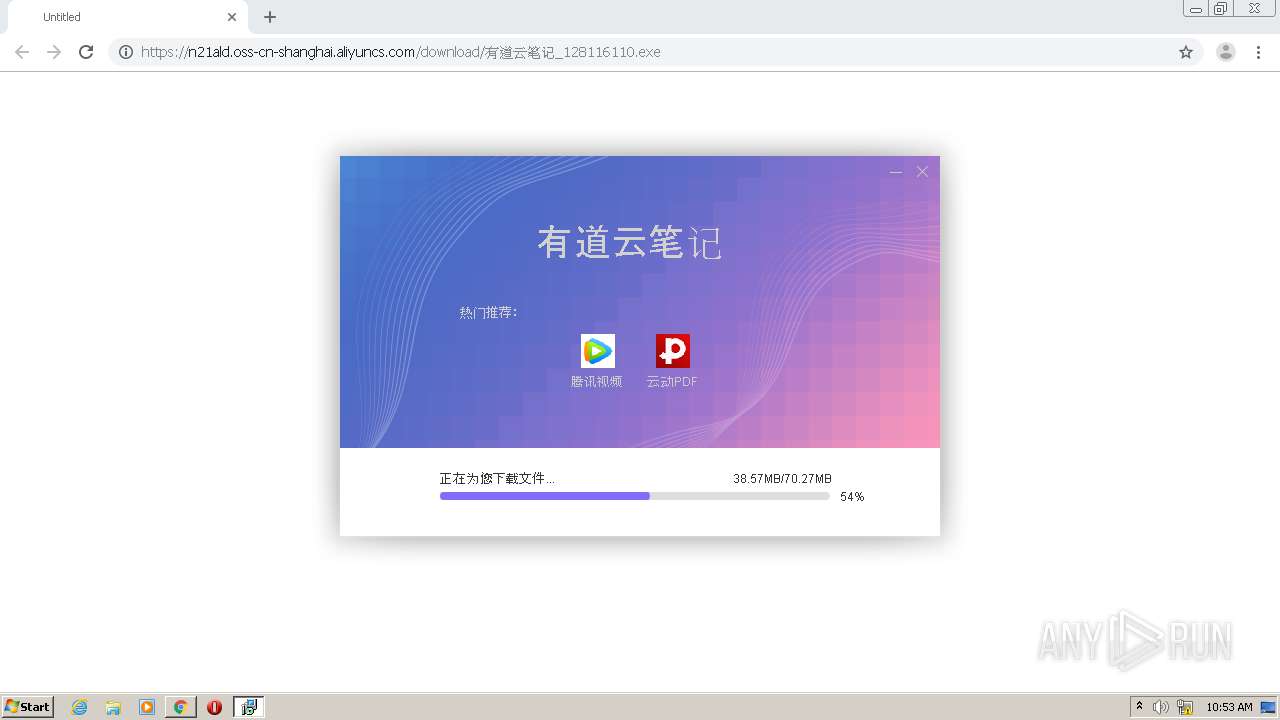Click the 正在为您下载文件 status text
The width and height of the screenshot is (1280, 720).
tap(497, 479)
